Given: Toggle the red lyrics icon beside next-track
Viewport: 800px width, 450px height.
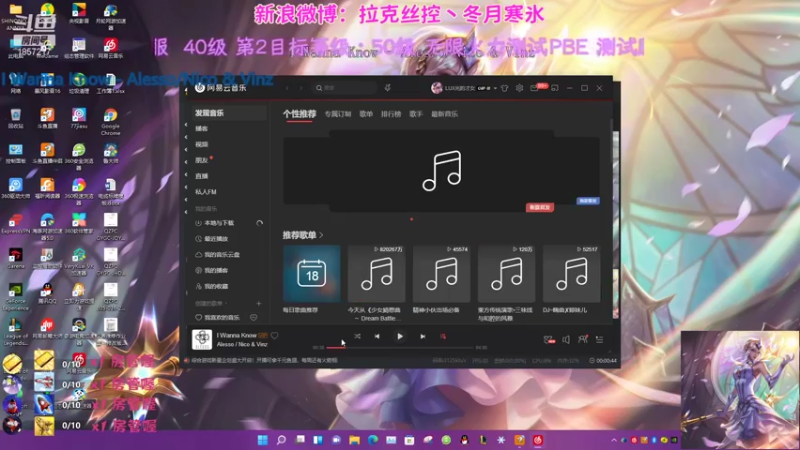Looking at the screenshot, I should tap(443, 336).
